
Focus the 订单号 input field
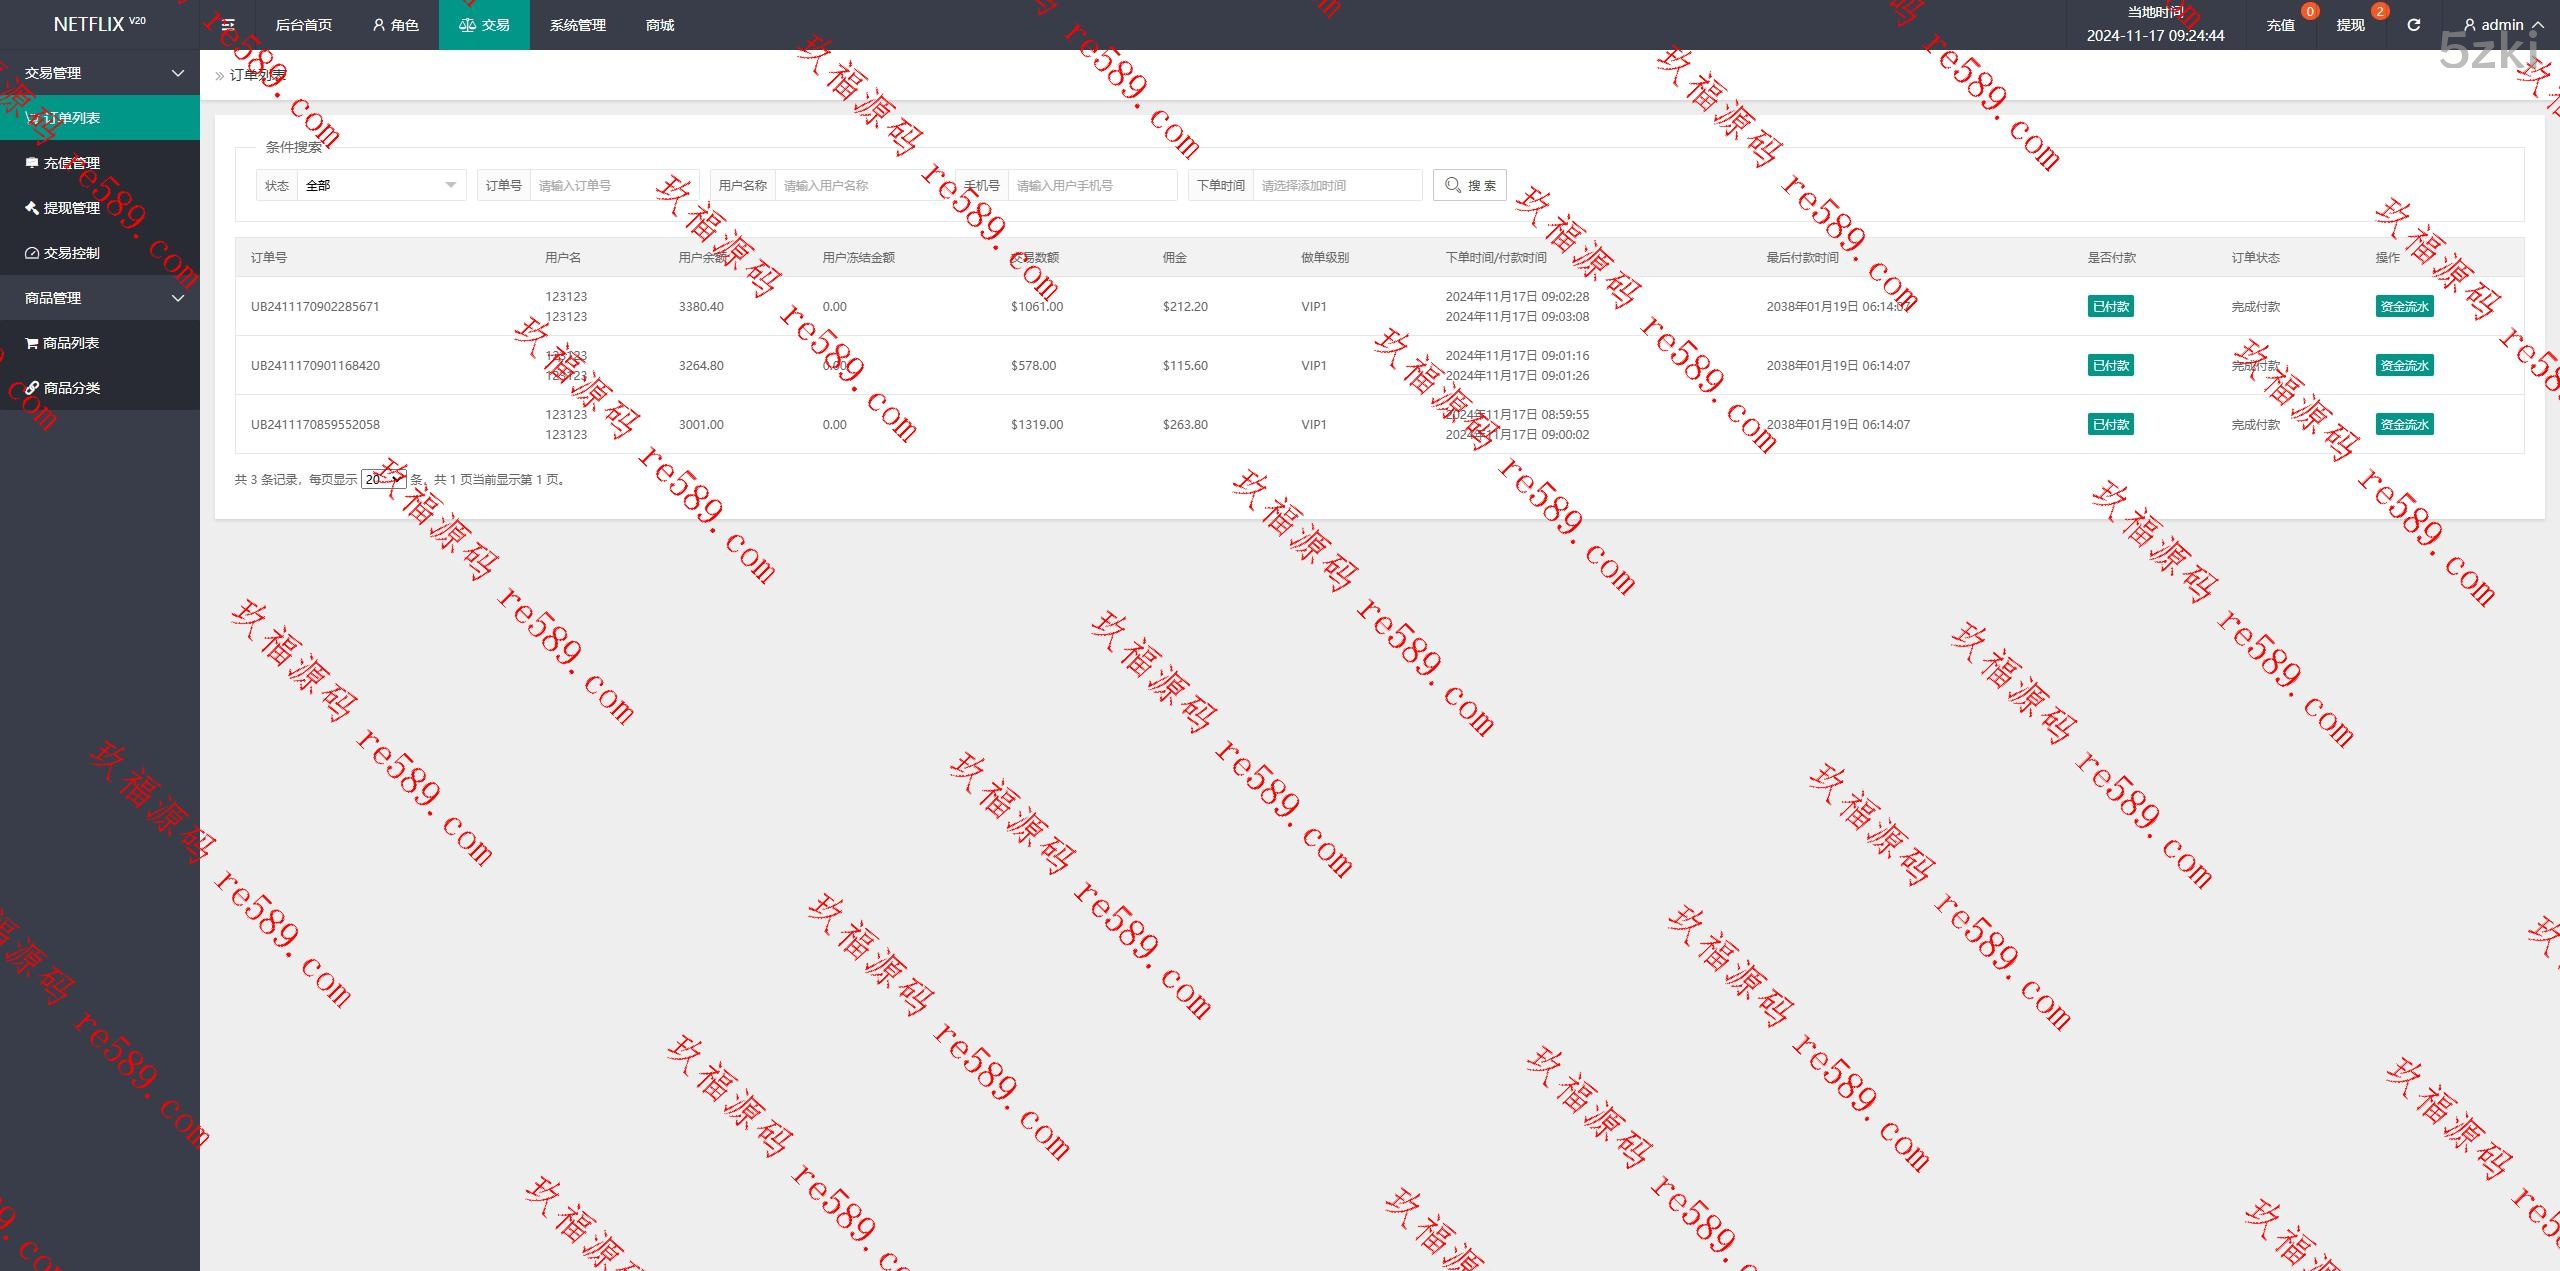(612, 185)
